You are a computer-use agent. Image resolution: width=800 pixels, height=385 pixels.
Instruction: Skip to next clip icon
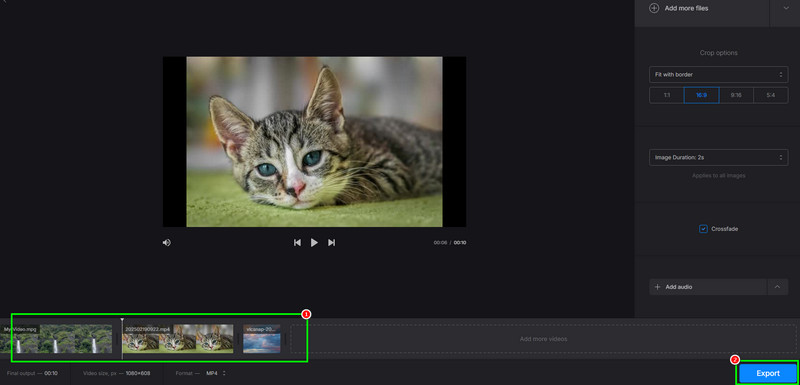click(331, 243)
